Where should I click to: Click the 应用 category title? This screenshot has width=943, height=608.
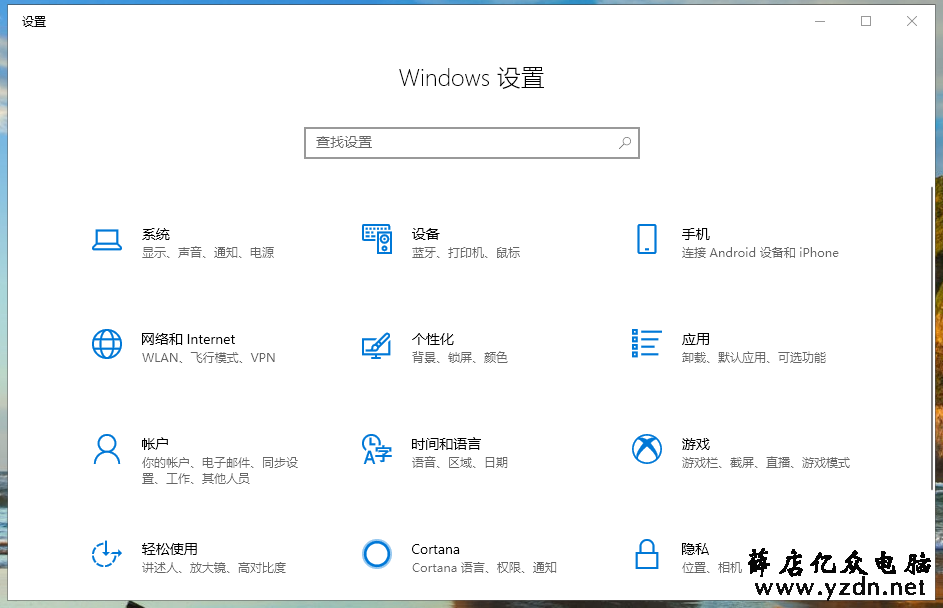point(695,339)
